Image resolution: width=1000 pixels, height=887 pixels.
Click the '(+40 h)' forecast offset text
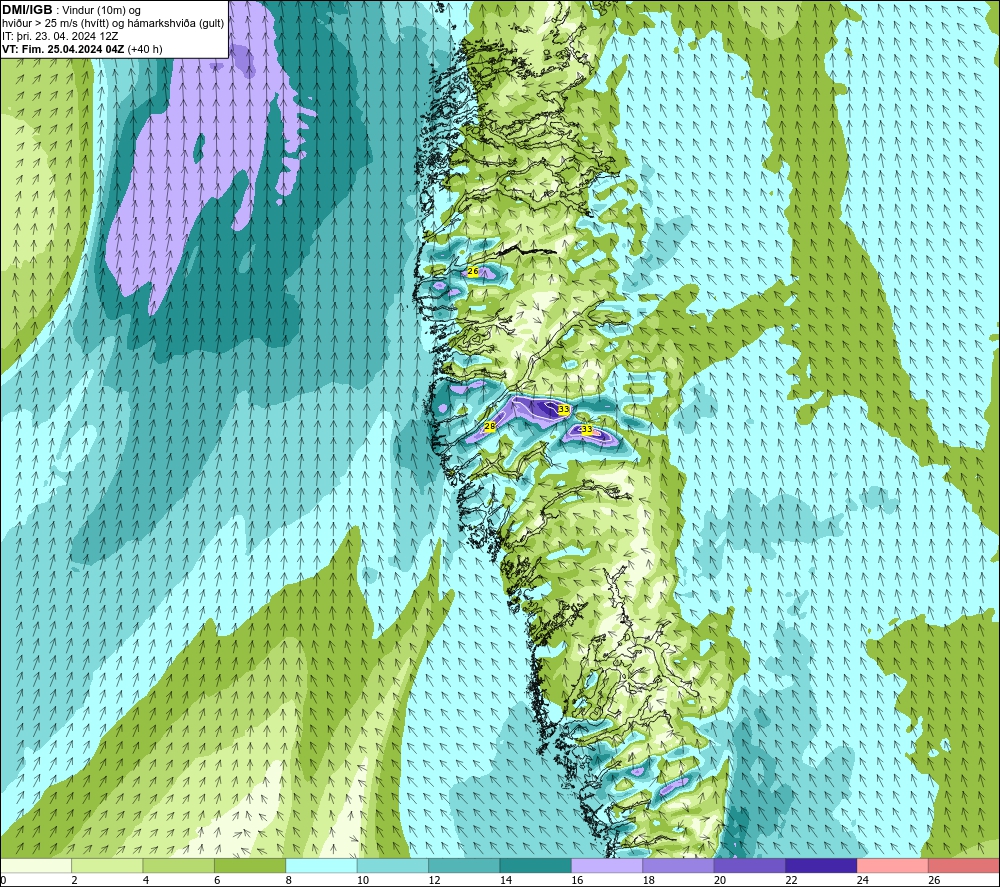point(145,49)
